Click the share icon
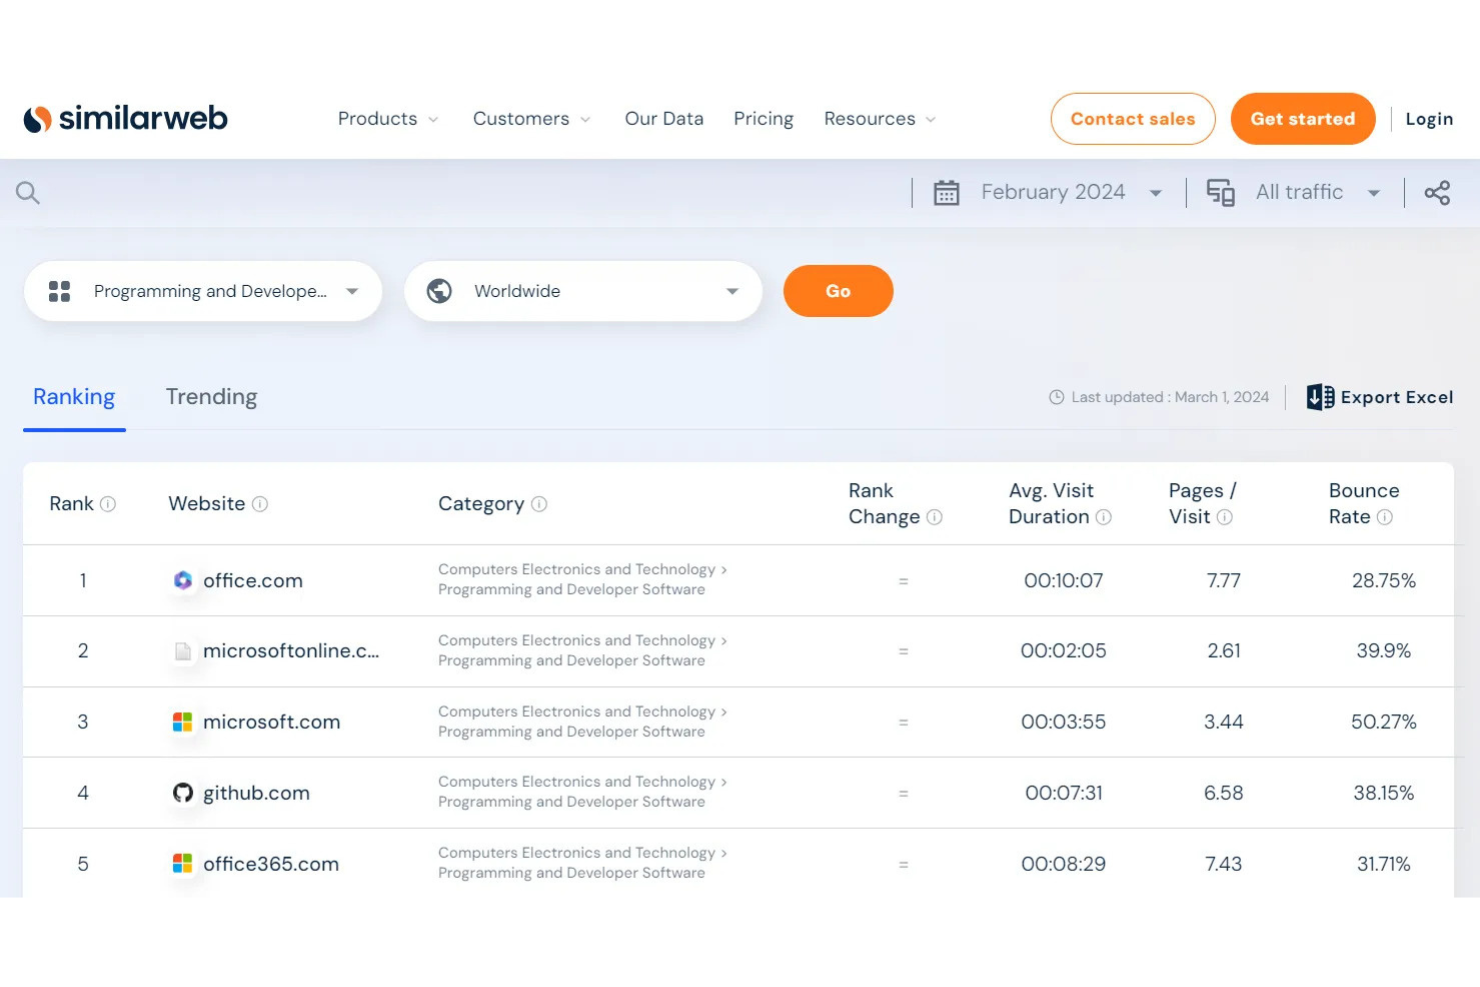 pyautogui.click(x=1437, y=192)
